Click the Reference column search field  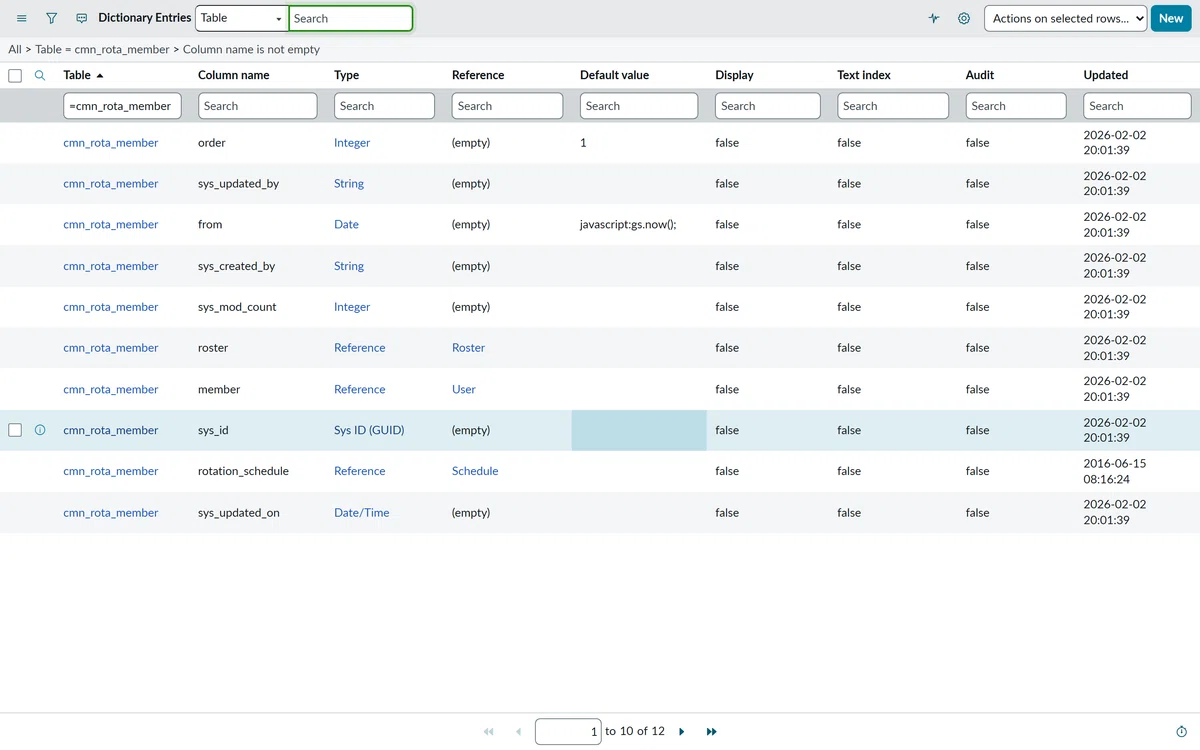[507, 106]
